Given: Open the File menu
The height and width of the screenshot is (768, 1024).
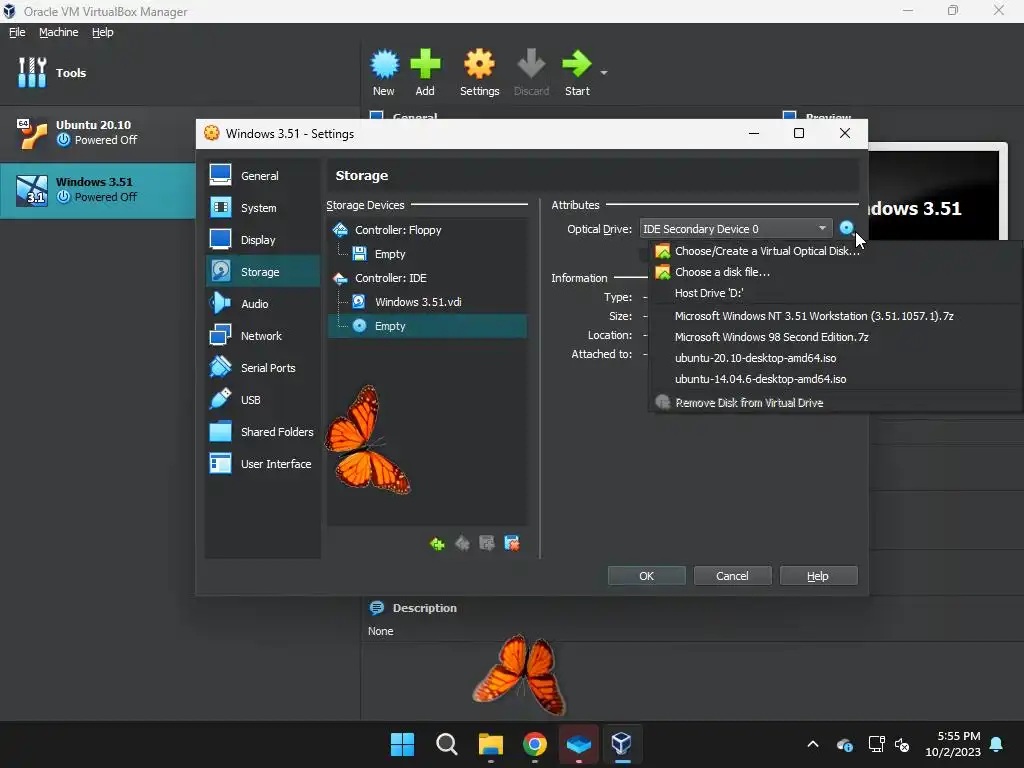Looking at the screenshot, I should pos(17,32).
